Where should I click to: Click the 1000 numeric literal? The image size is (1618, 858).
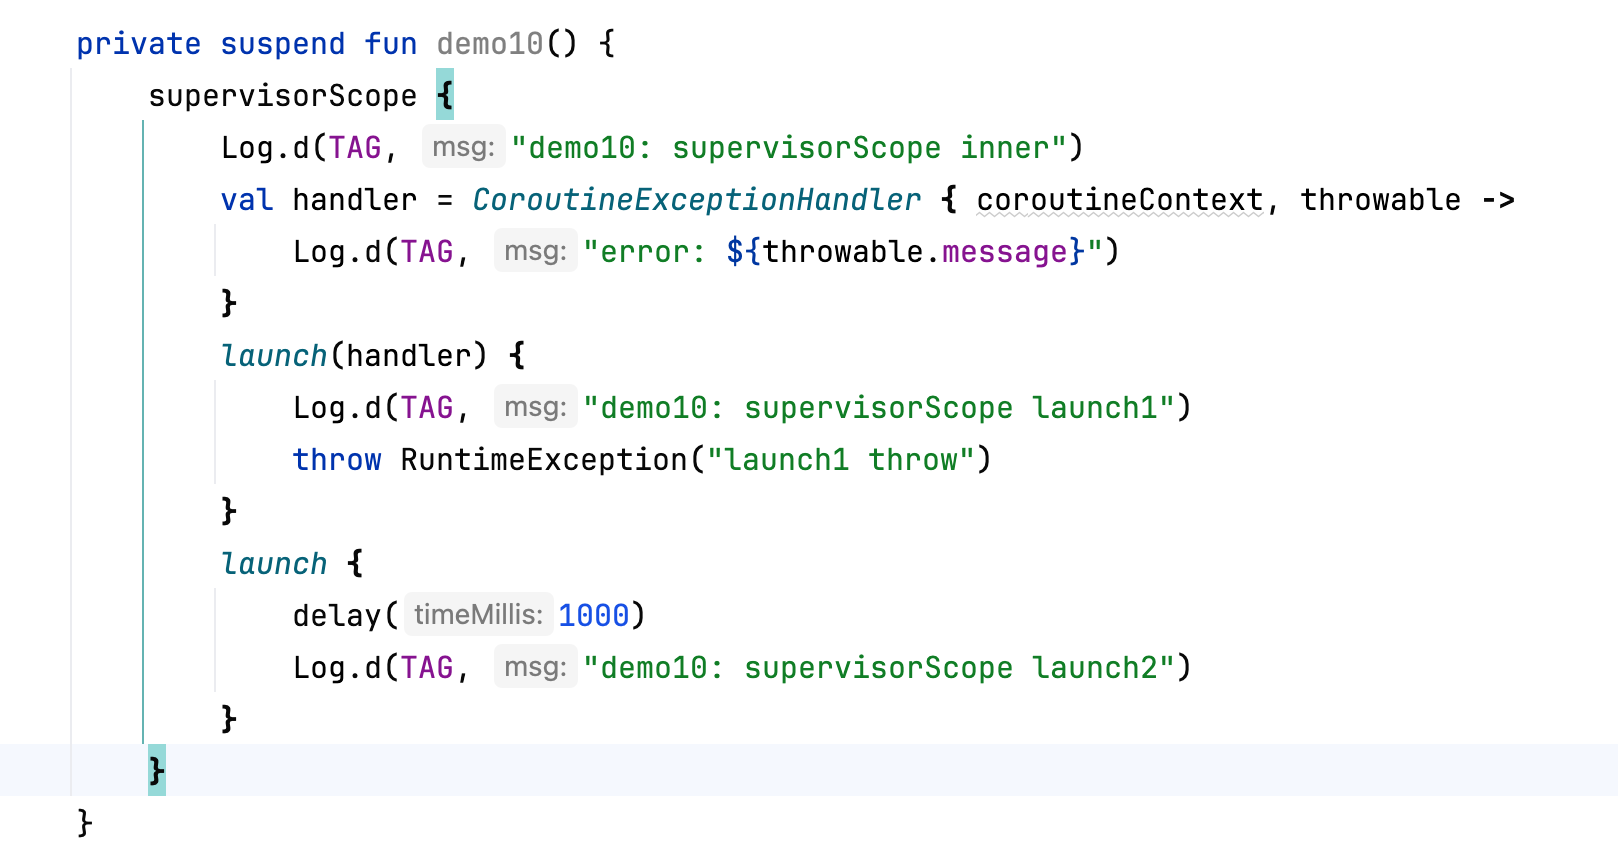pos(593,616)
